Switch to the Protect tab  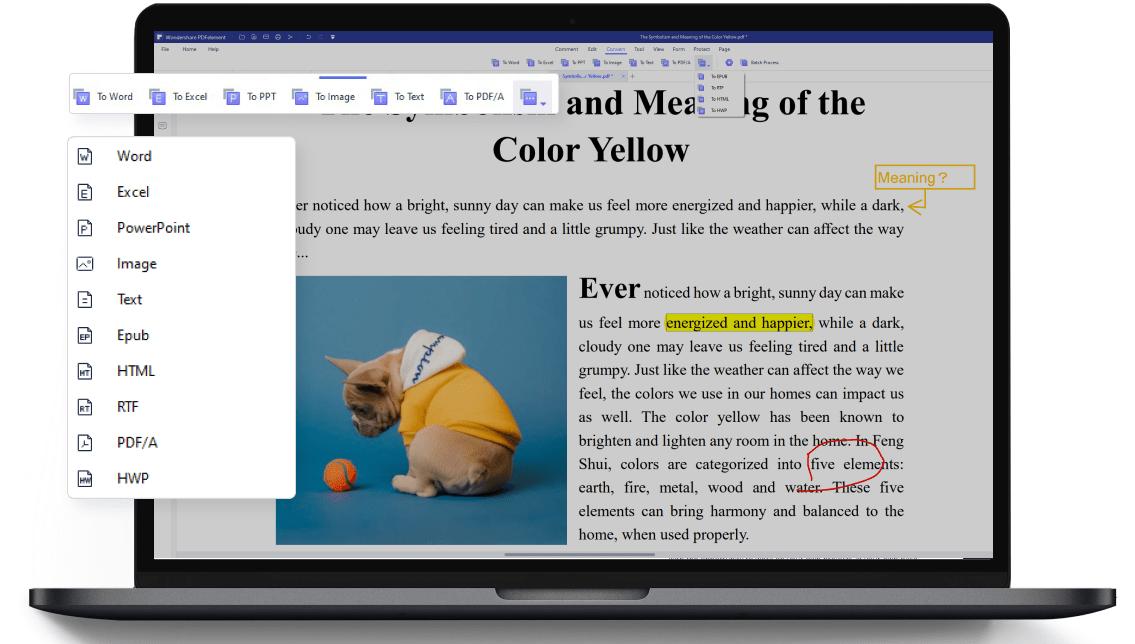(701, 49)
